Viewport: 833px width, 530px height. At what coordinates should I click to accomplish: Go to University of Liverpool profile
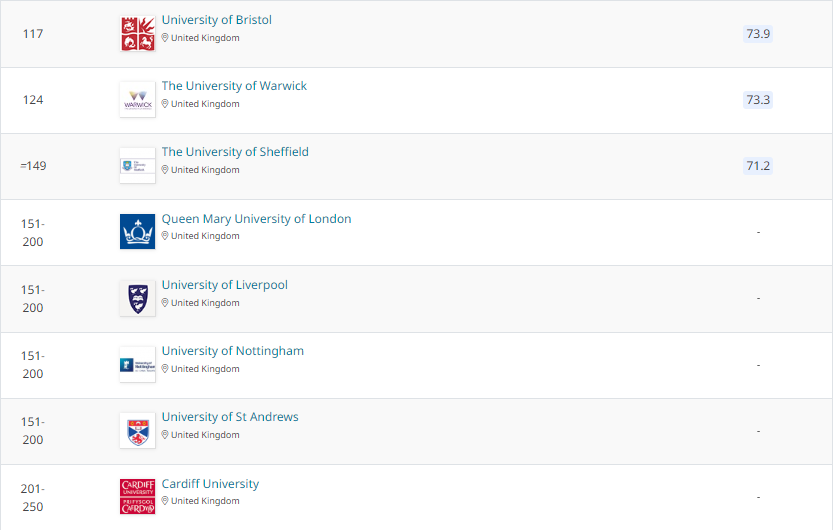click(x=224, y=285)
